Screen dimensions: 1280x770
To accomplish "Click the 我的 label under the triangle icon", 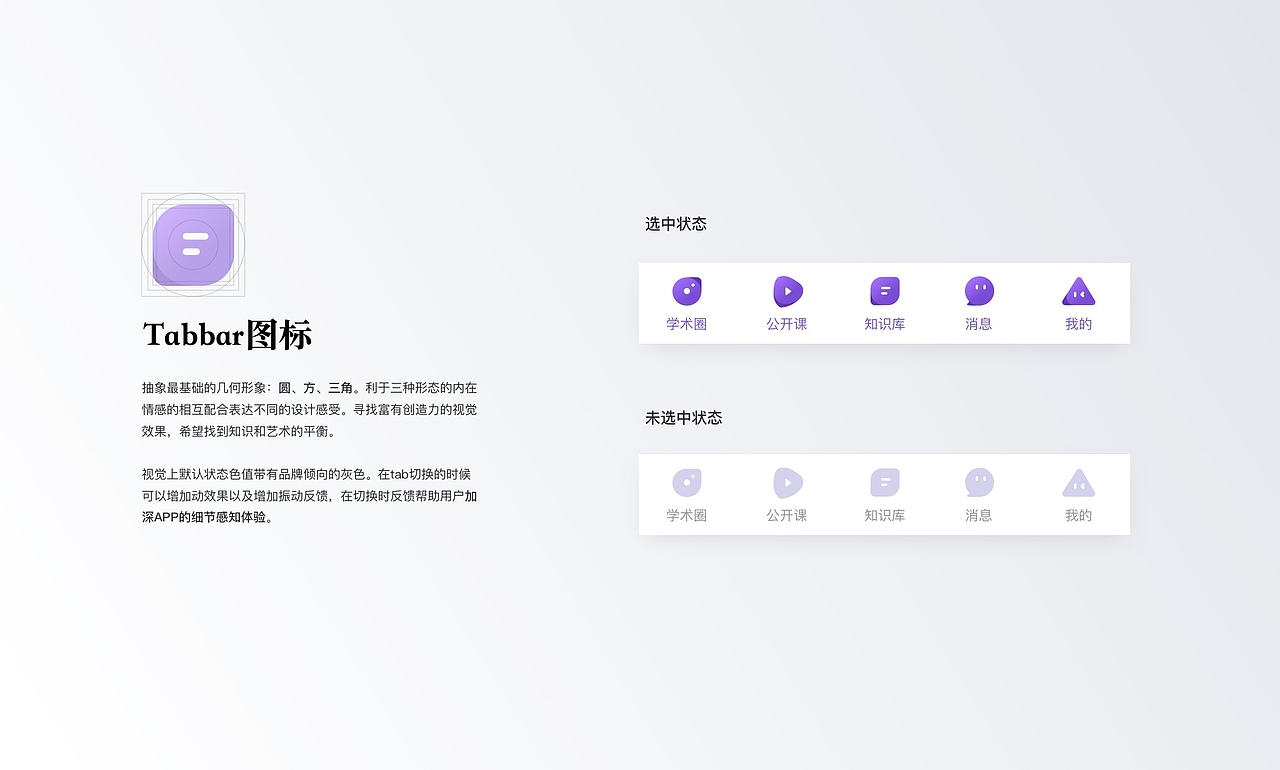I will (1077, 326).
